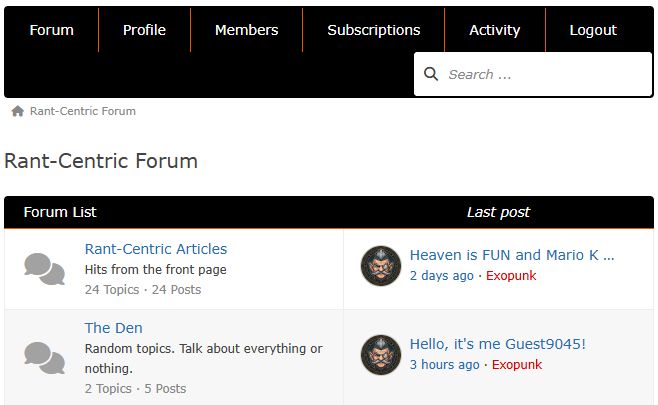Click the search magnifier icon

431,74
